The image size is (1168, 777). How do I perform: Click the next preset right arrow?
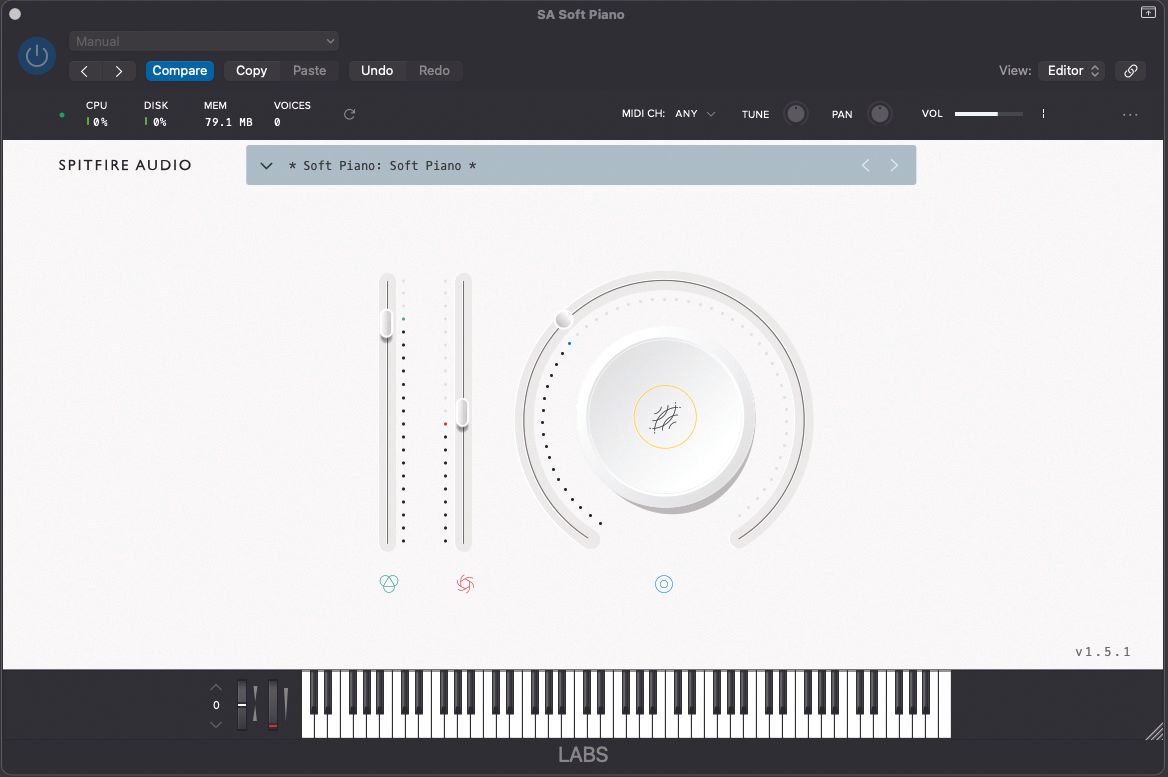pyautogui.click(x=894, y=165)
